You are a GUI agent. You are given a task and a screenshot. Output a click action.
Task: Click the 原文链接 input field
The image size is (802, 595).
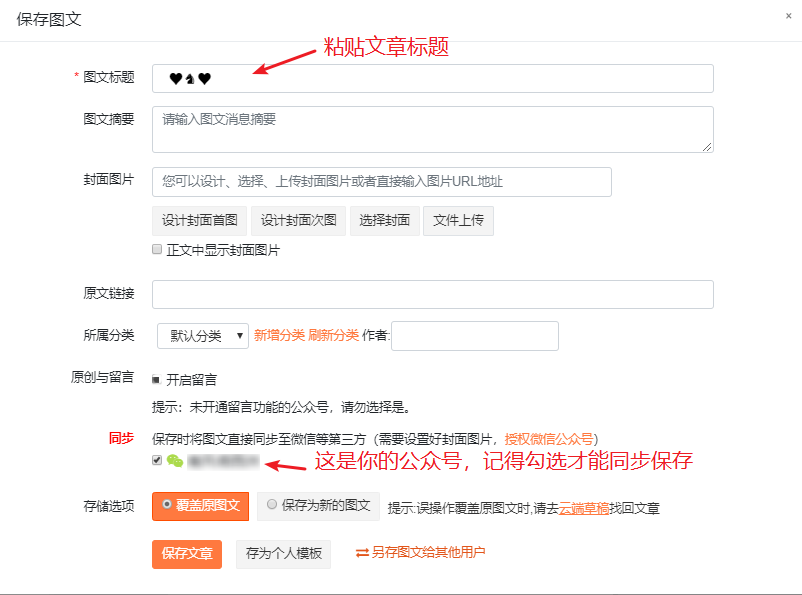433,294
